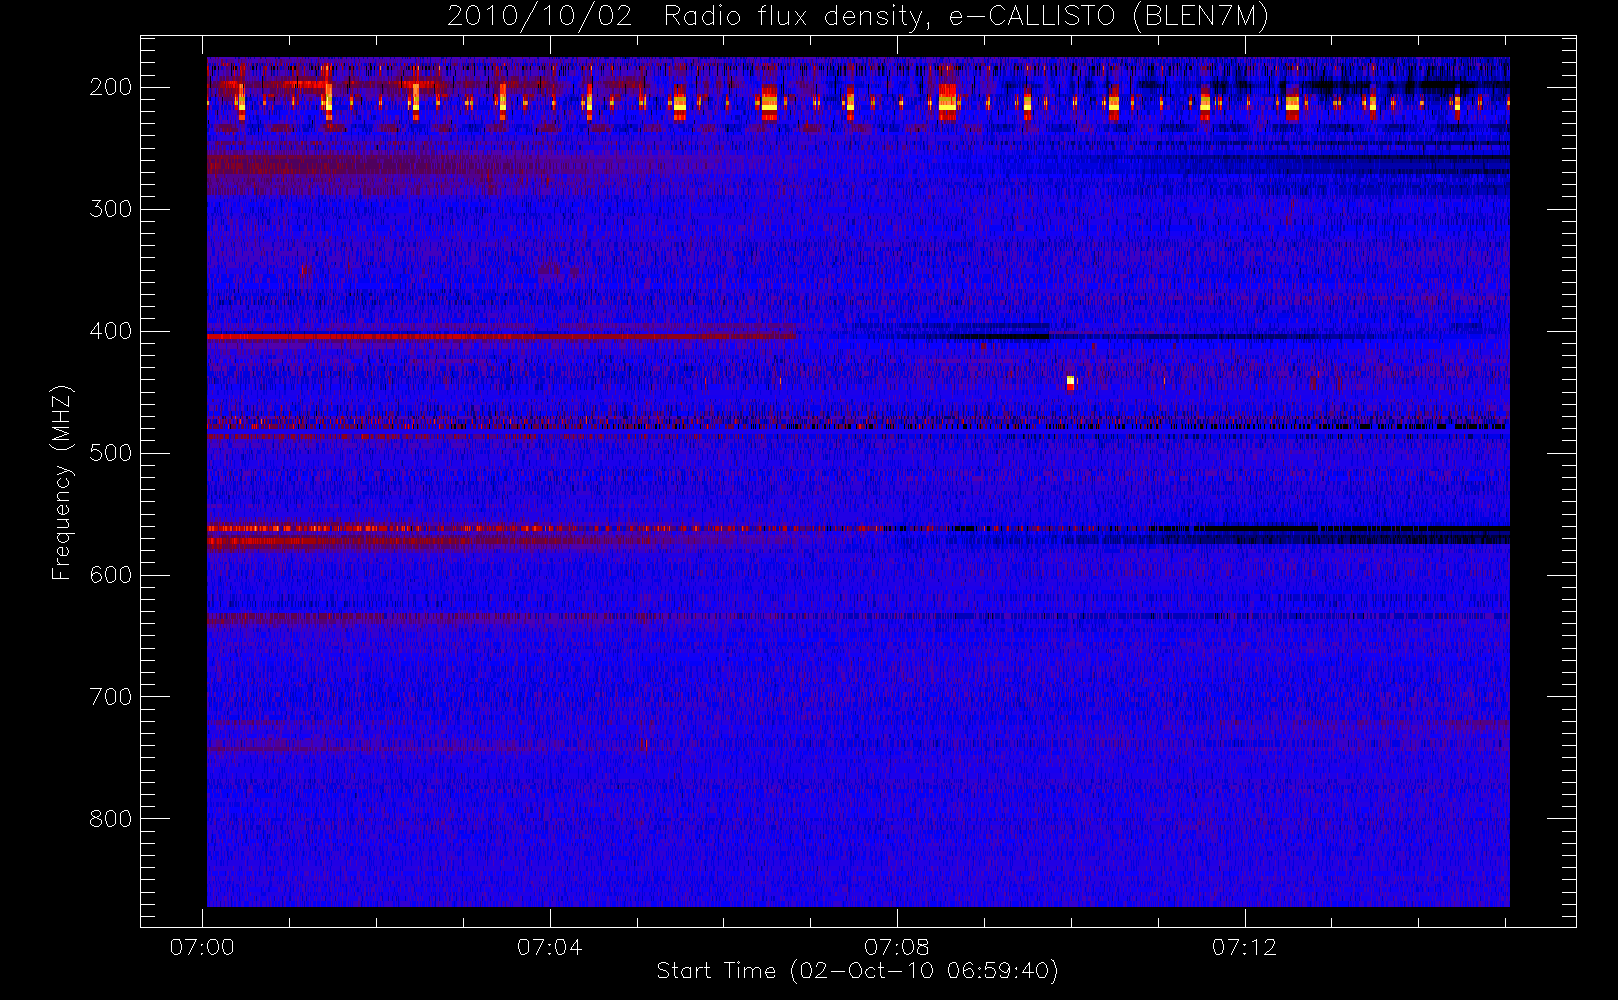Screen dimensions: 1618x1000
Task: Click the bright white spot near 440 MHz
Action: tap(1070, 382)
